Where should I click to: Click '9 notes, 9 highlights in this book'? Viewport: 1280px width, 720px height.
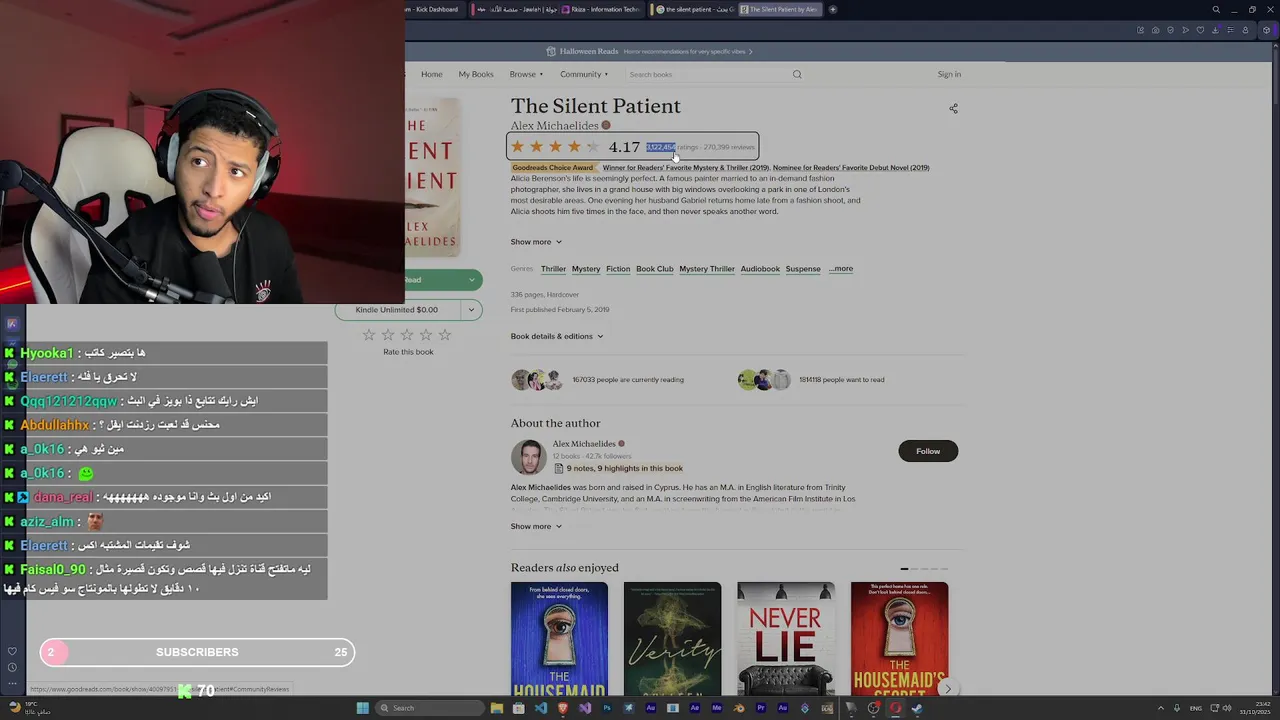[625, 468]
